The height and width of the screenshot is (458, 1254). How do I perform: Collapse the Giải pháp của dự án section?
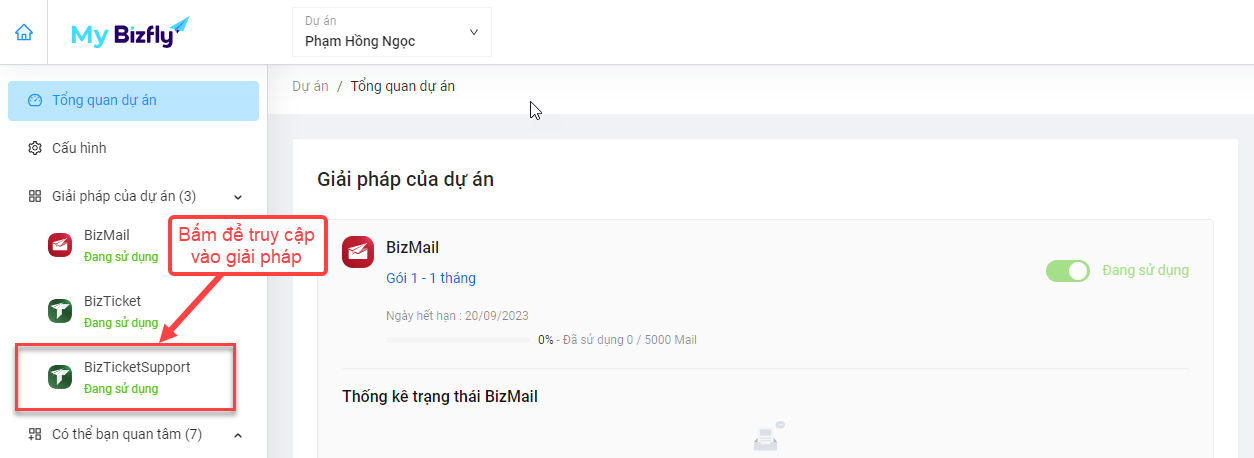click(238, 197)
